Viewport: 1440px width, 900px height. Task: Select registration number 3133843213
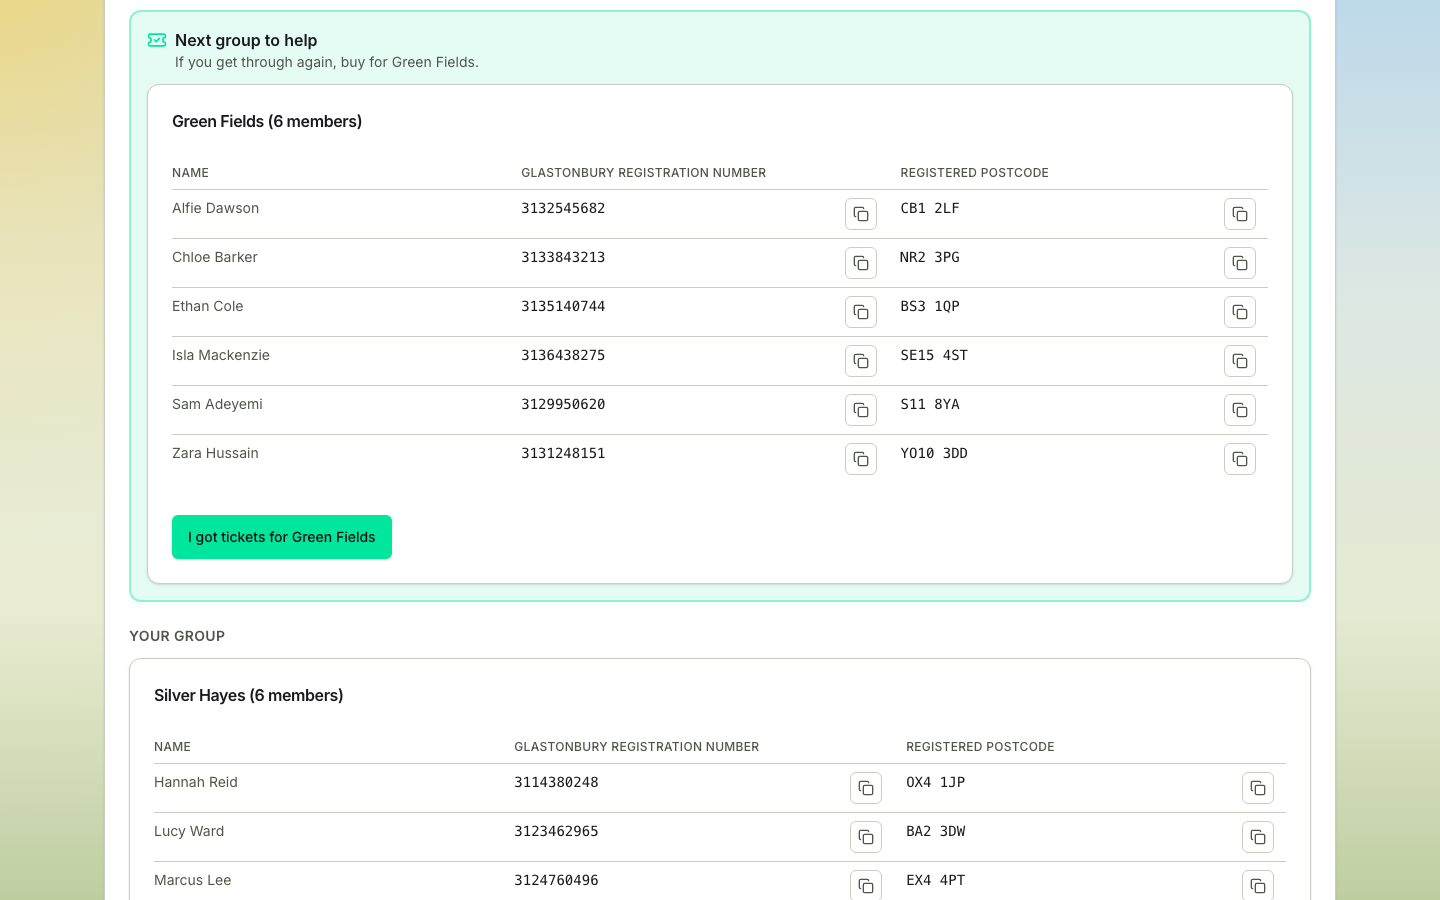pos(563,257)
